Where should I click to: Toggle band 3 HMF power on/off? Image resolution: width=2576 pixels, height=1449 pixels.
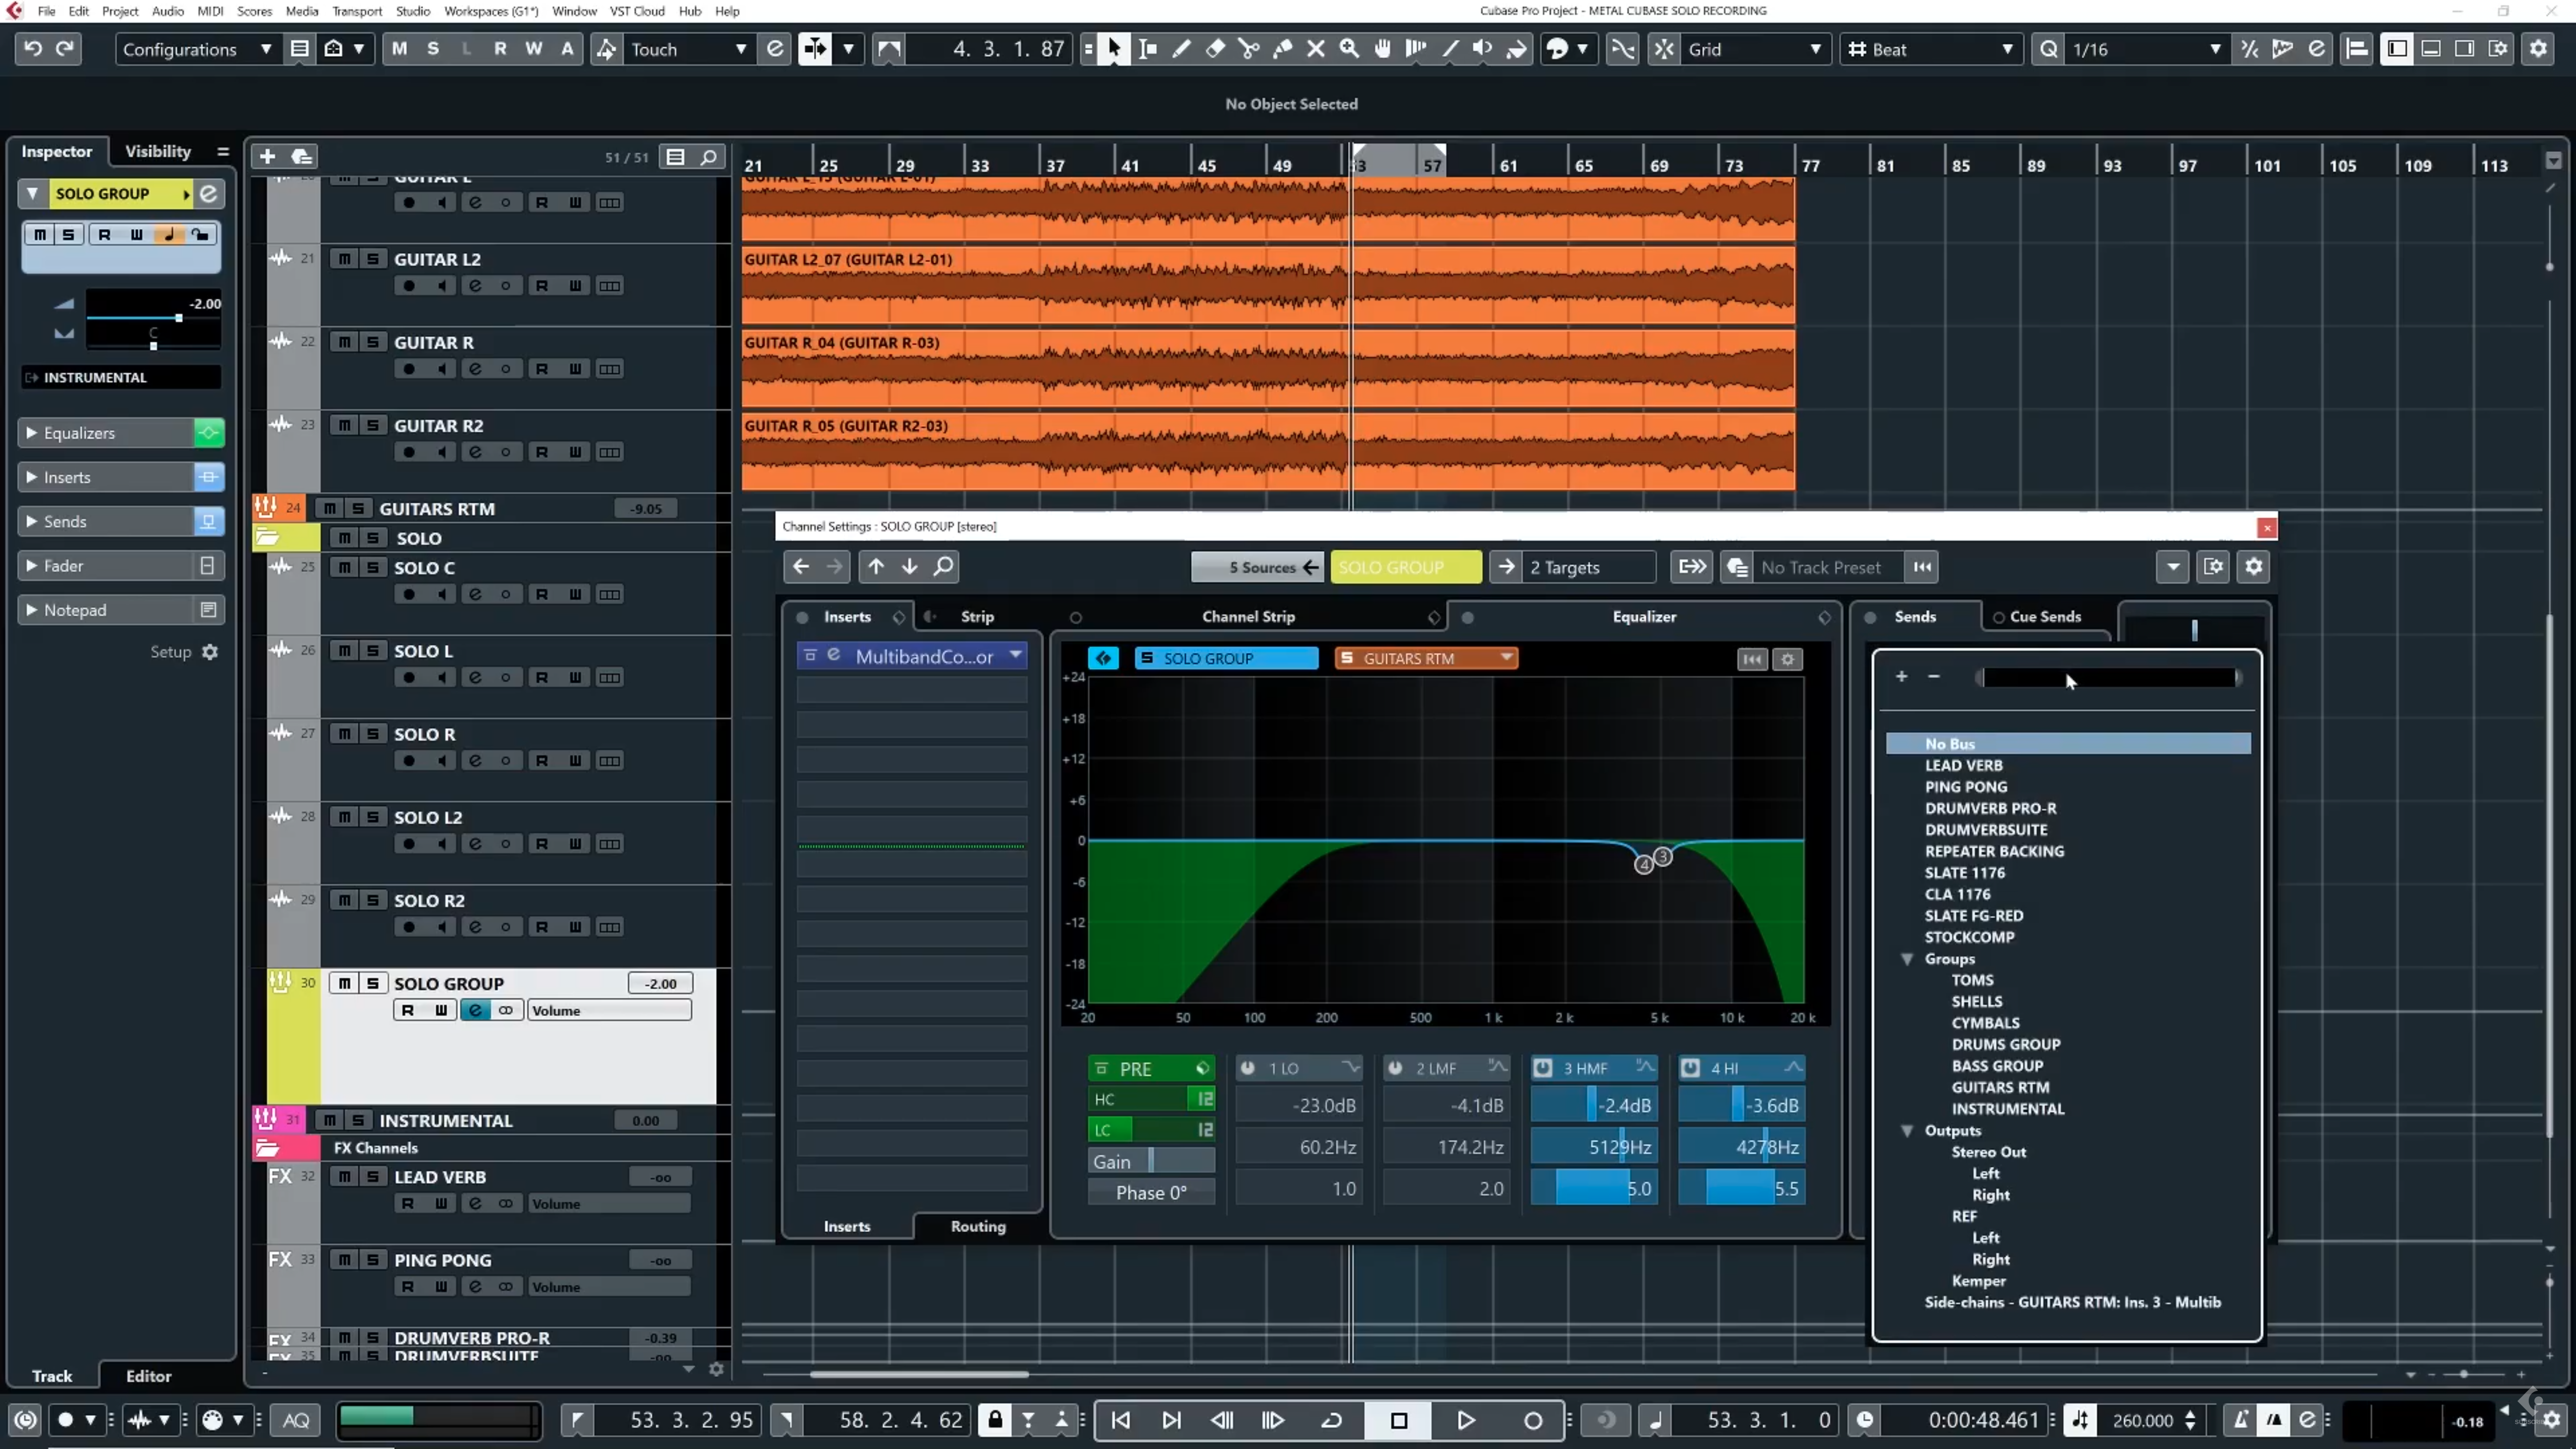click(x=1543, y=1068)
